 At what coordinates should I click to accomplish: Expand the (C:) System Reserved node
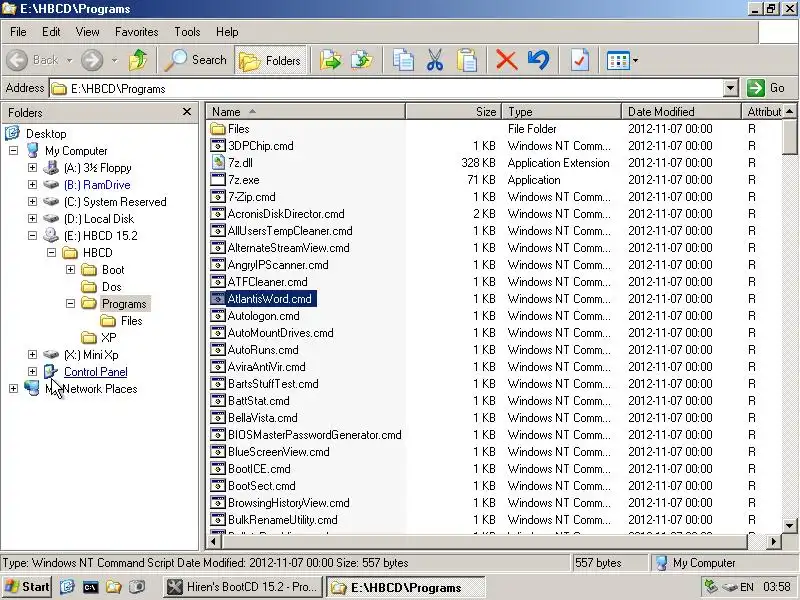point(32,201)
